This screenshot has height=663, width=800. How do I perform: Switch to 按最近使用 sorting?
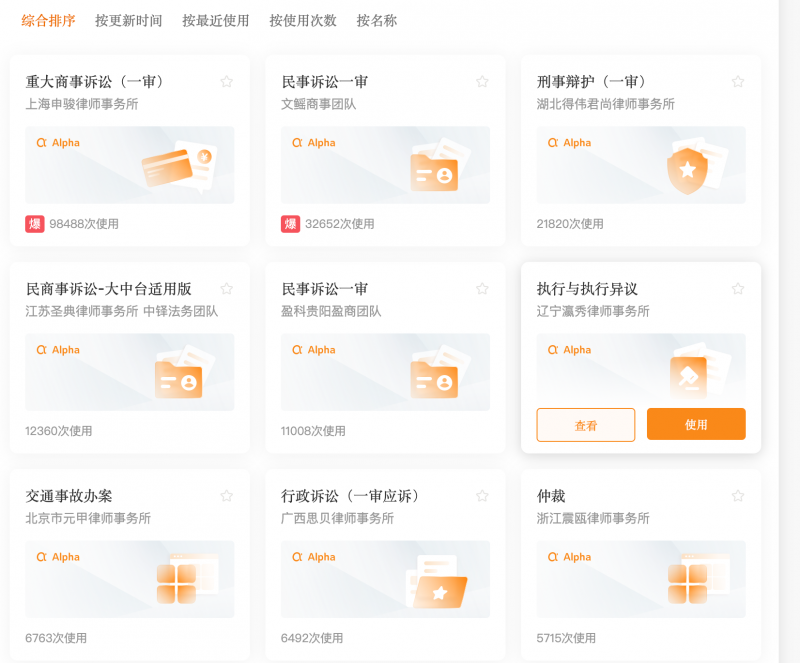point(215,20)
